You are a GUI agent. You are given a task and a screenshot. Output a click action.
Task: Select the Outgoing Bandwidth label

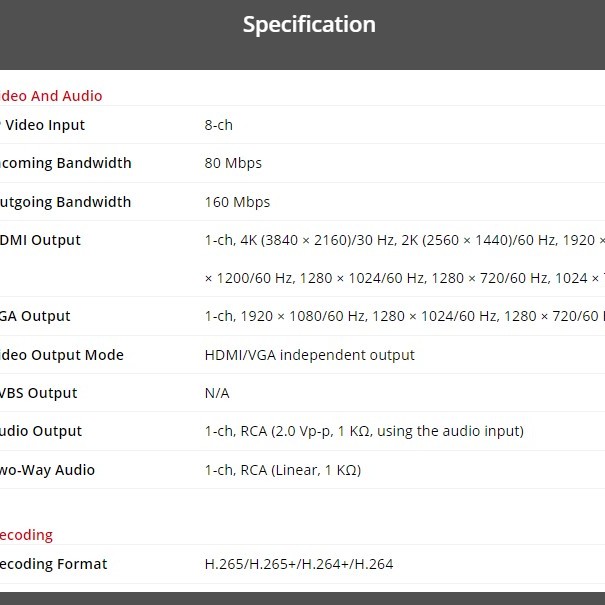pyautogui.click(x=65, y=202)
